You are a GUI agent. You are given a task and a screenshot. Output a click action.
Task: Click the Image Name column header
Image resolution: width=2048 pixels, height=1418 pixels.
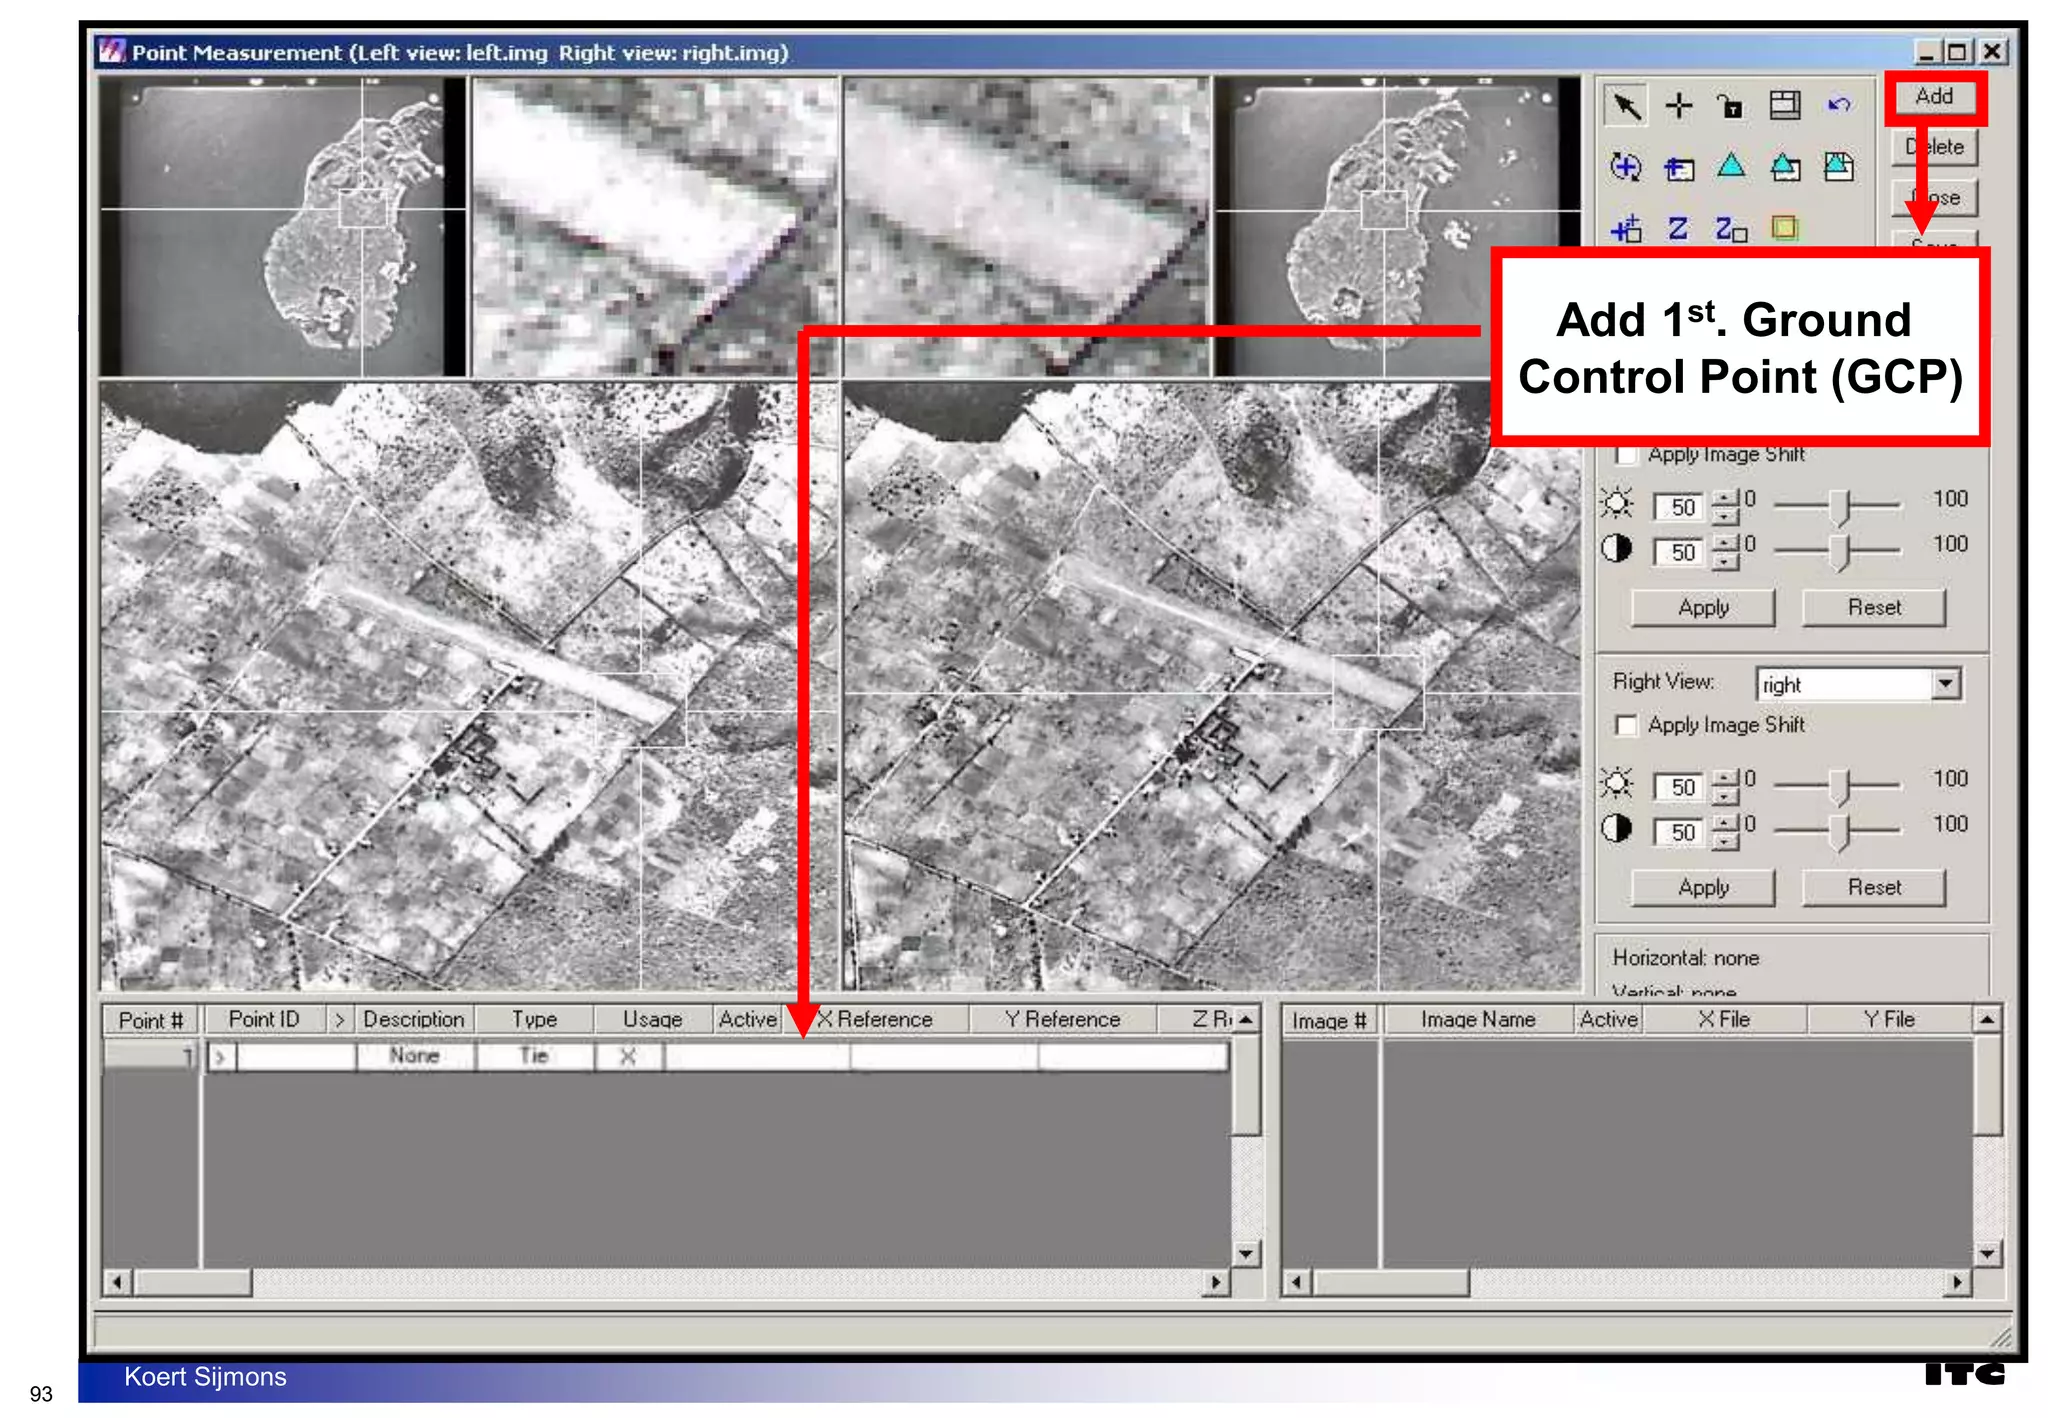[1477, 1019]
